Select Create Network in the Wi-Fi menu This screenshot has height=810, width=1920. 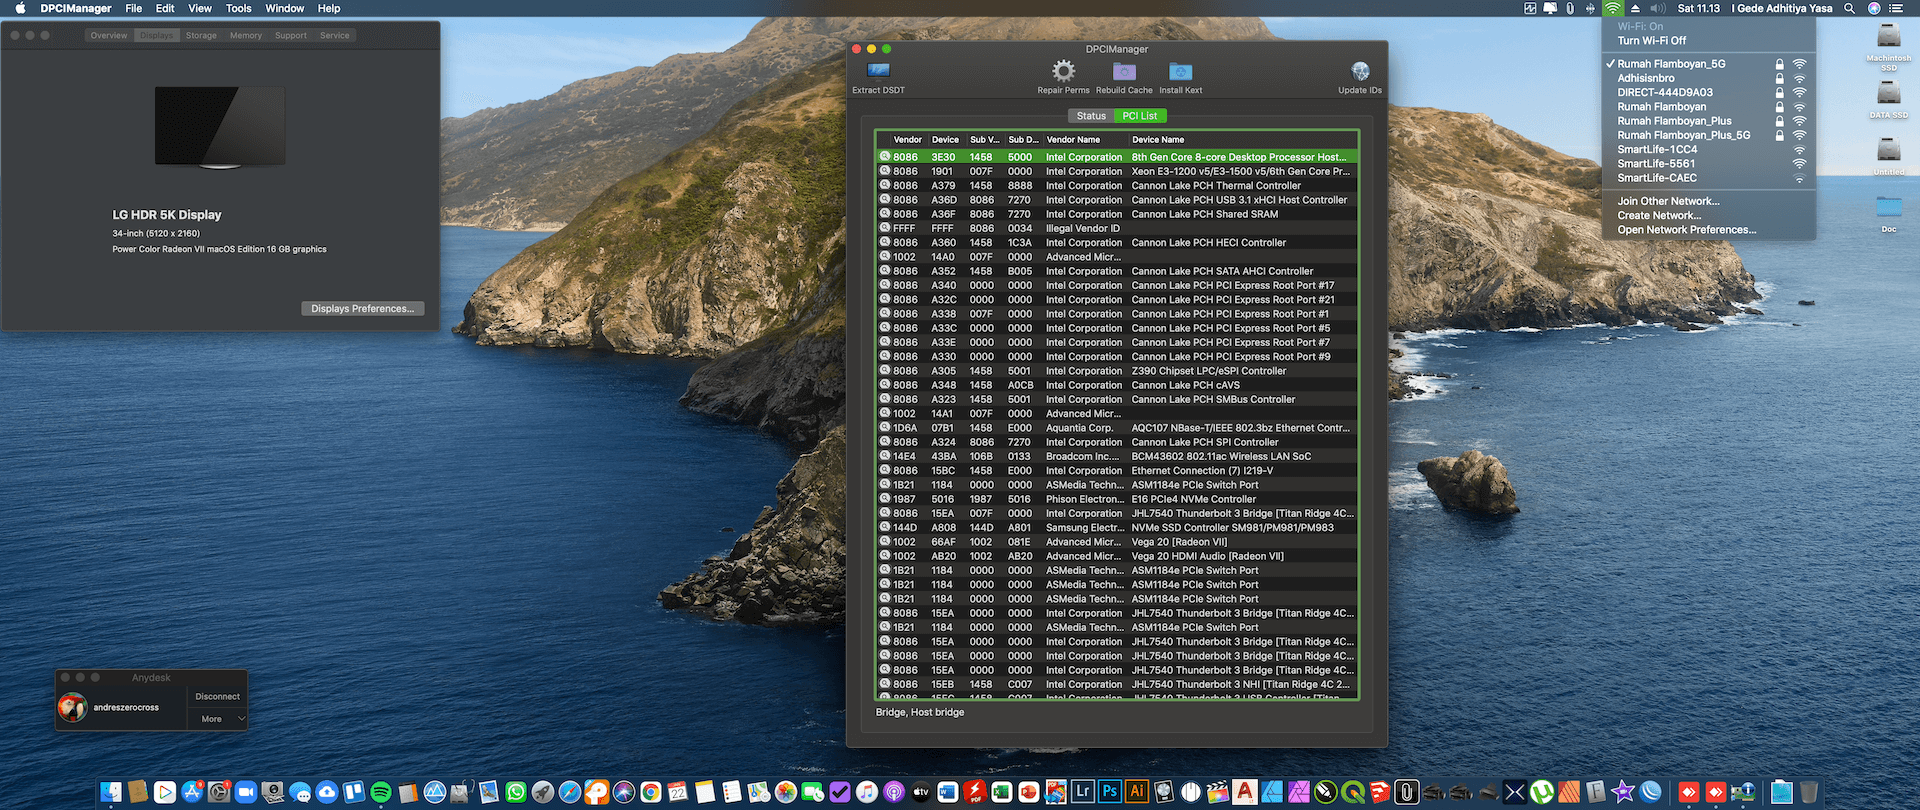tap(1709, 215)
